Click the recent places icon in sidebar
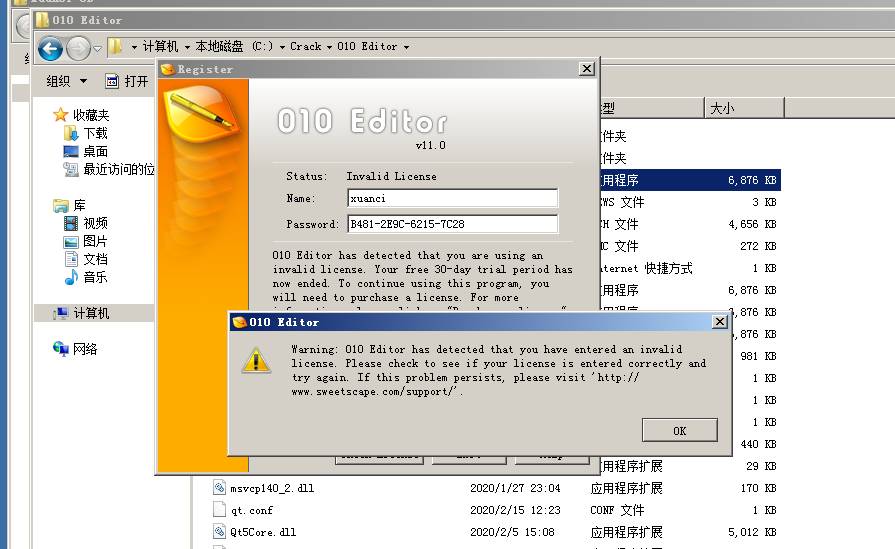Screen dimensions: 895x549 pos(71,169)
